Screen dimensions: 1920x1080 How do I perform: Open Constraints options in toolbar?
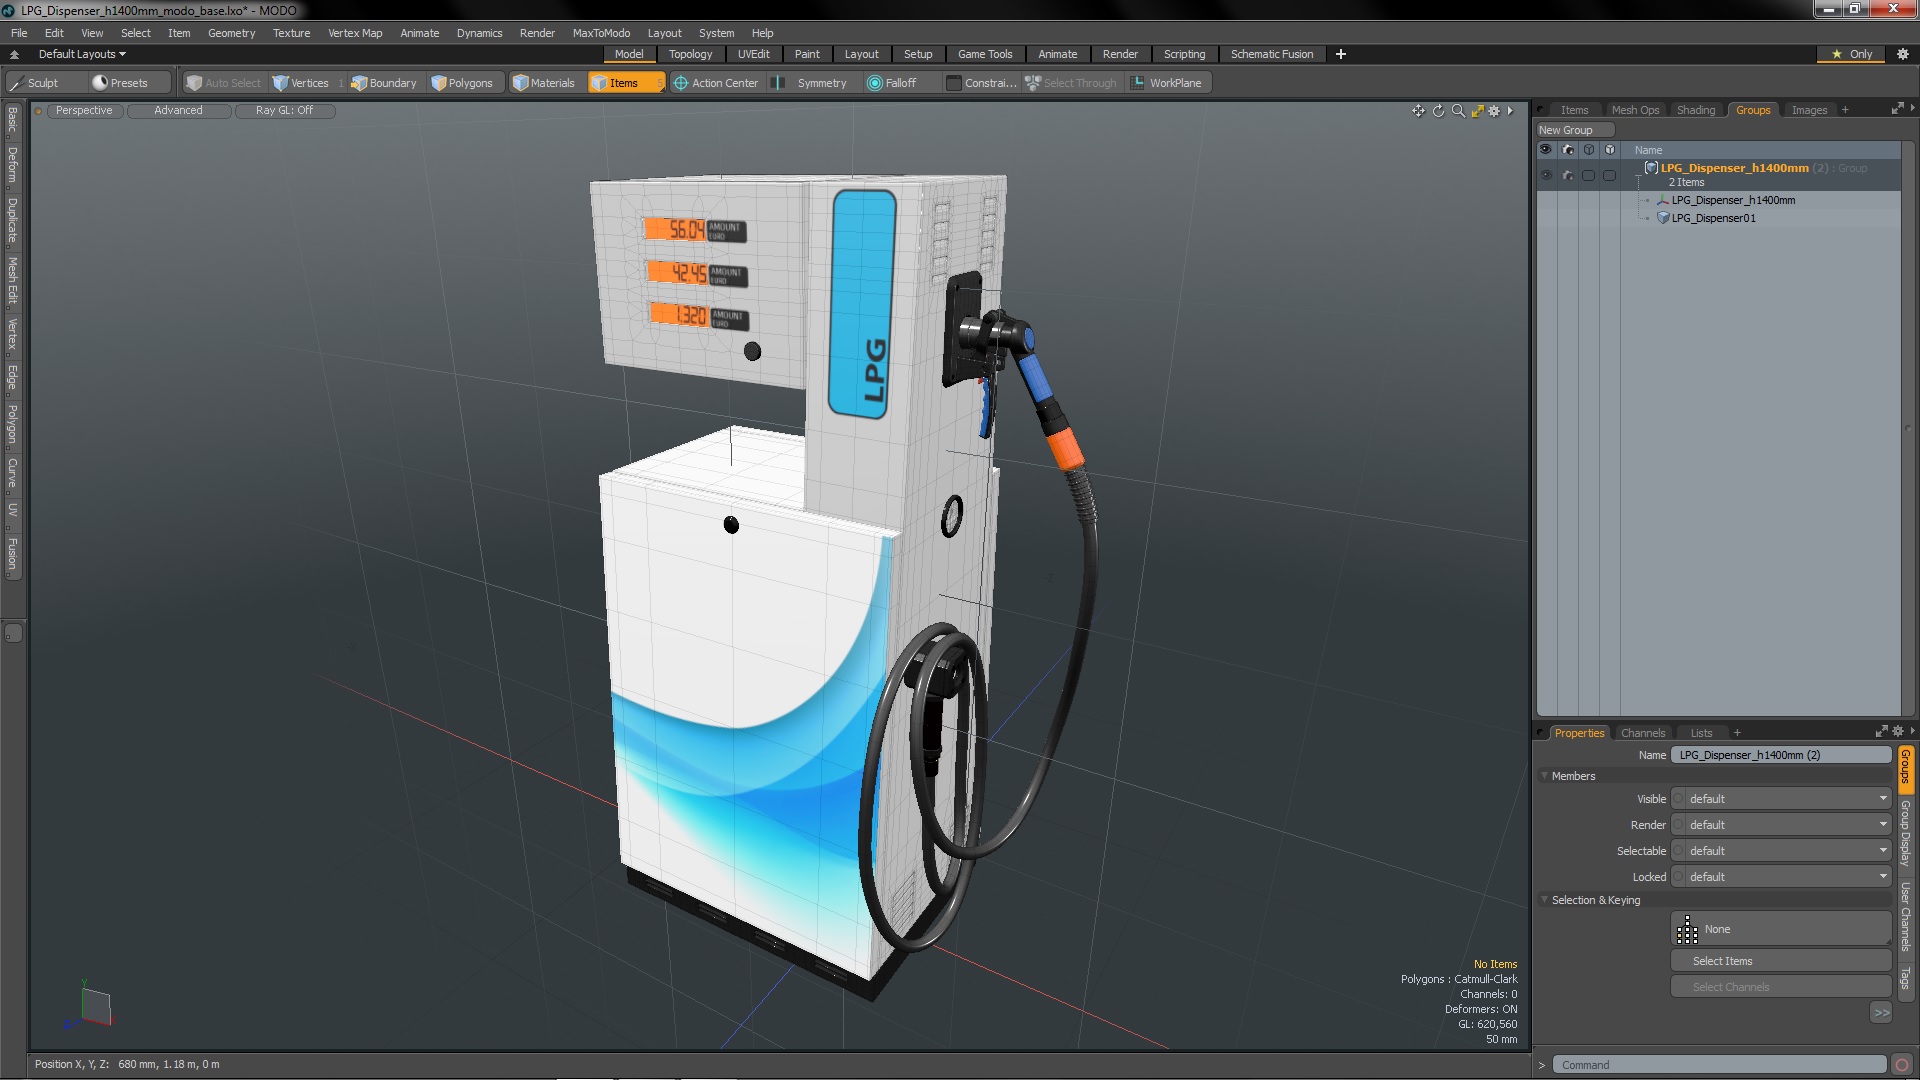(981, 83)
